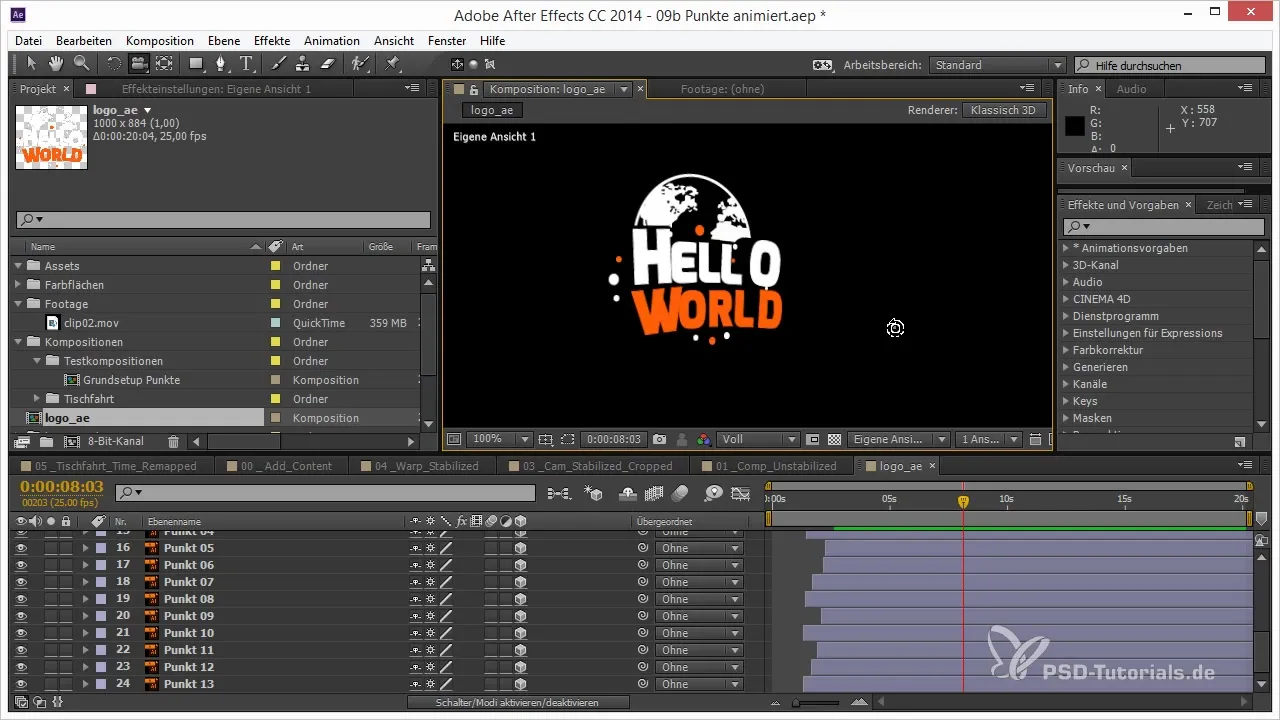Select the Eraser tool

tap(327, 64)
